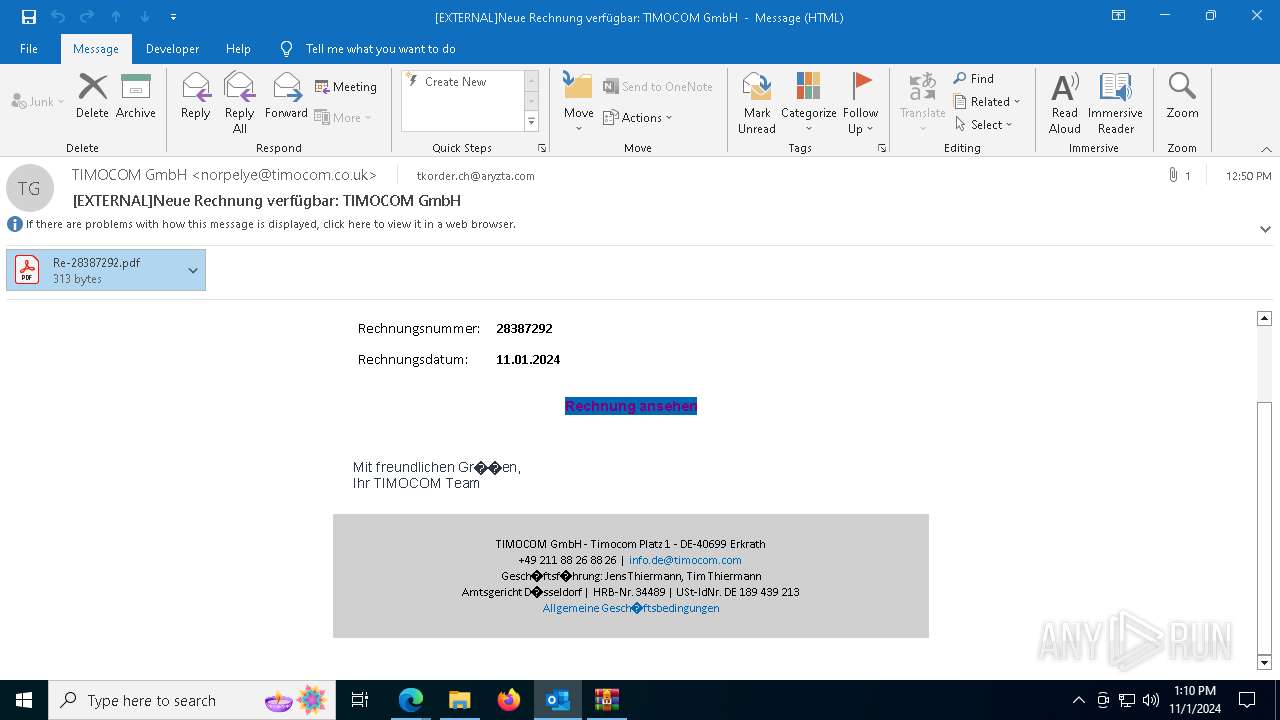Create a Meeting reply
1280x720 pixels.
tap(346, 87)
